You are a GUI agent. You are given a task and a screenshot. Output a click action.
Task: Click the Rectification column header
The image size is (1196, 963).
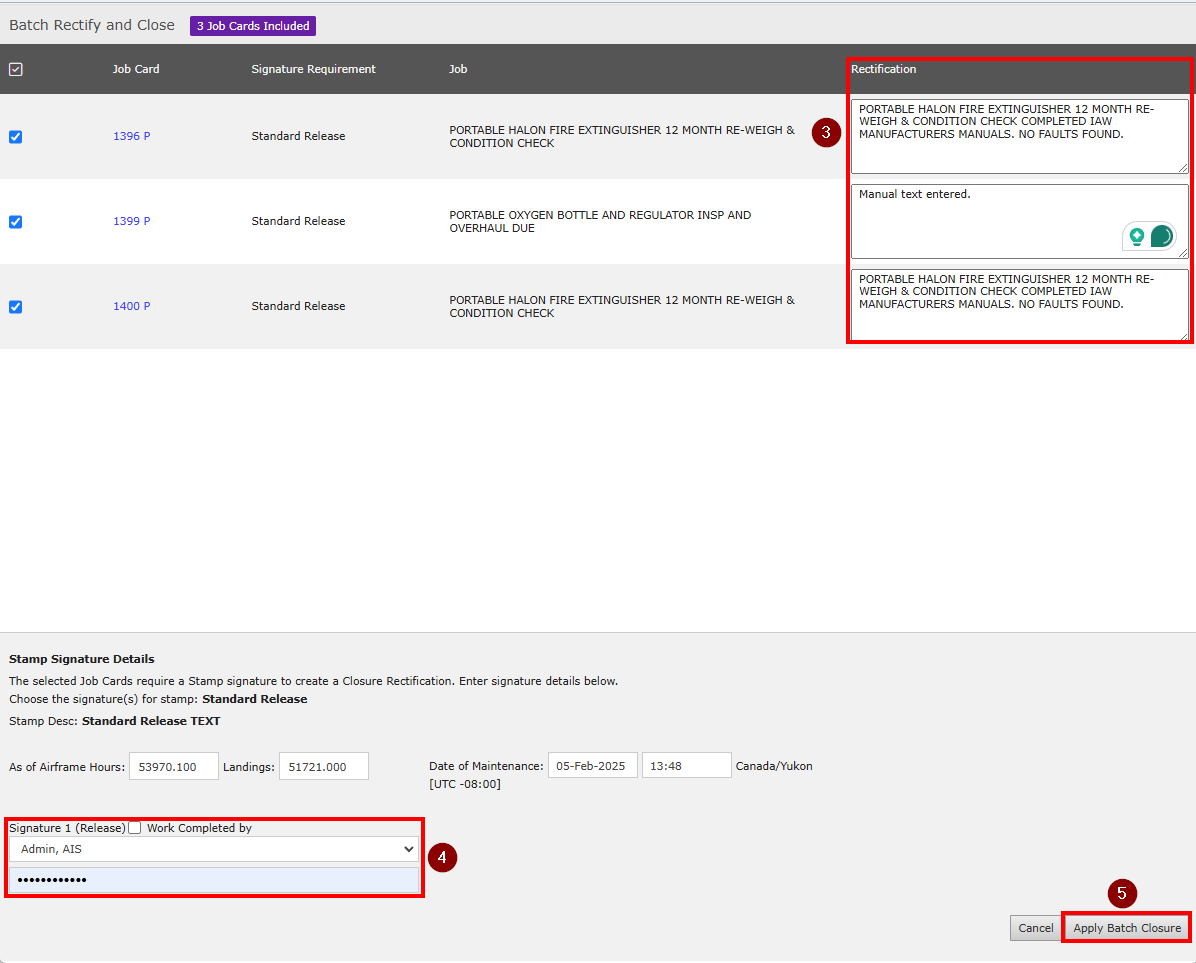click(x=883, y=69)
